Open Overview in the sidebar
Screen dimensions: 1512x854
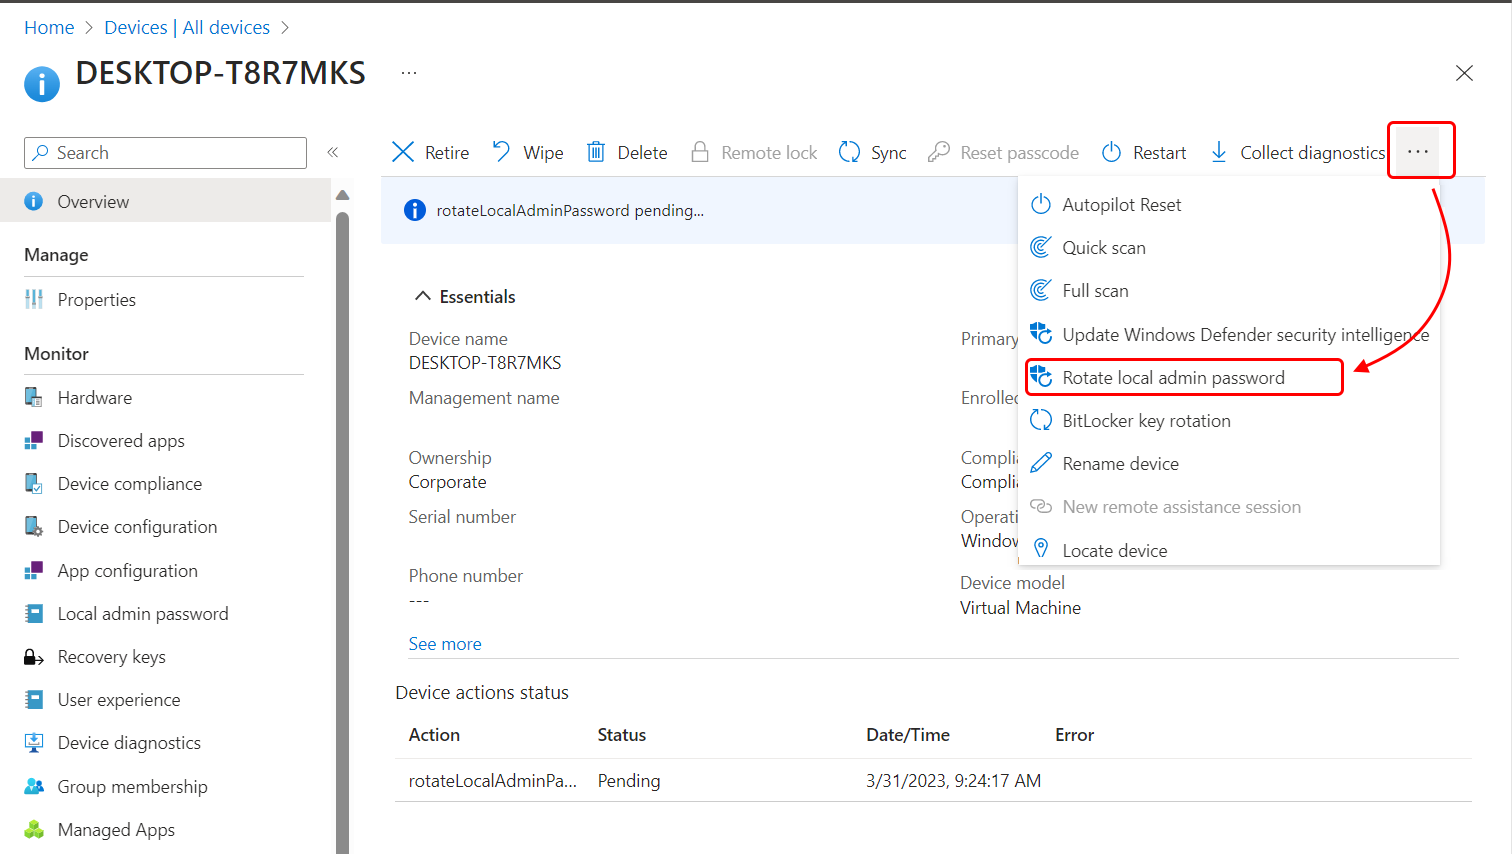point(165,201)
